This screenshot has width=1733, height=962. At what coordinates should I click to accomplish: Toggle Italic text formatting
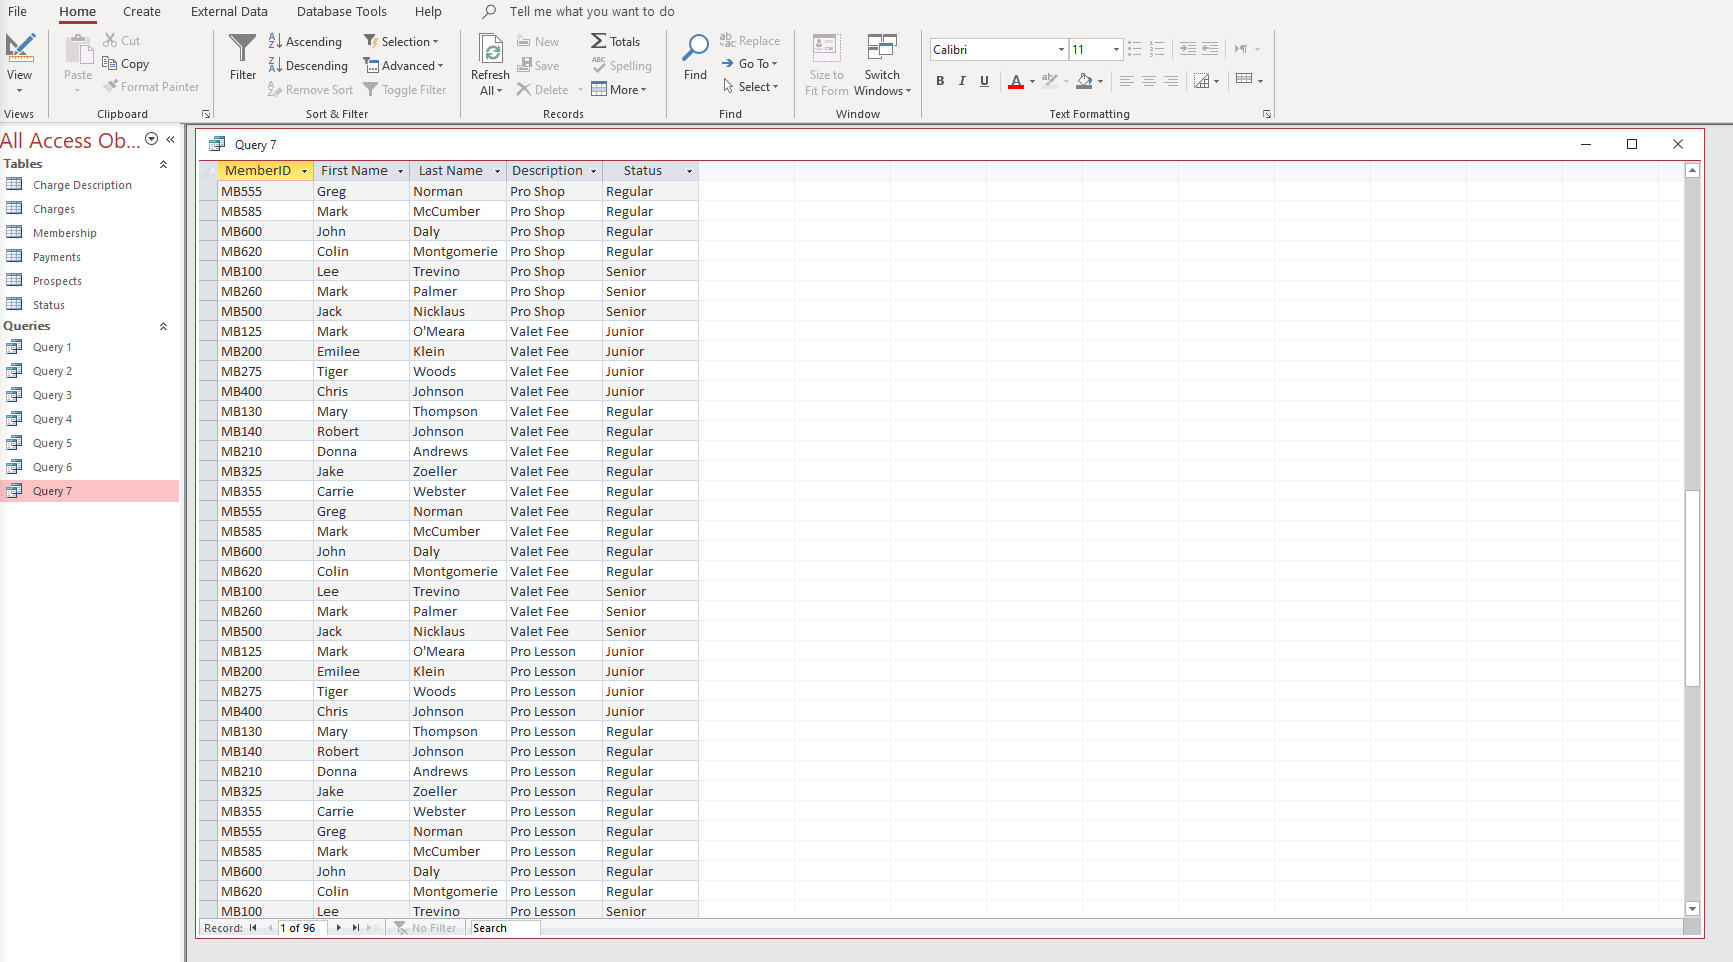point(962,81)
